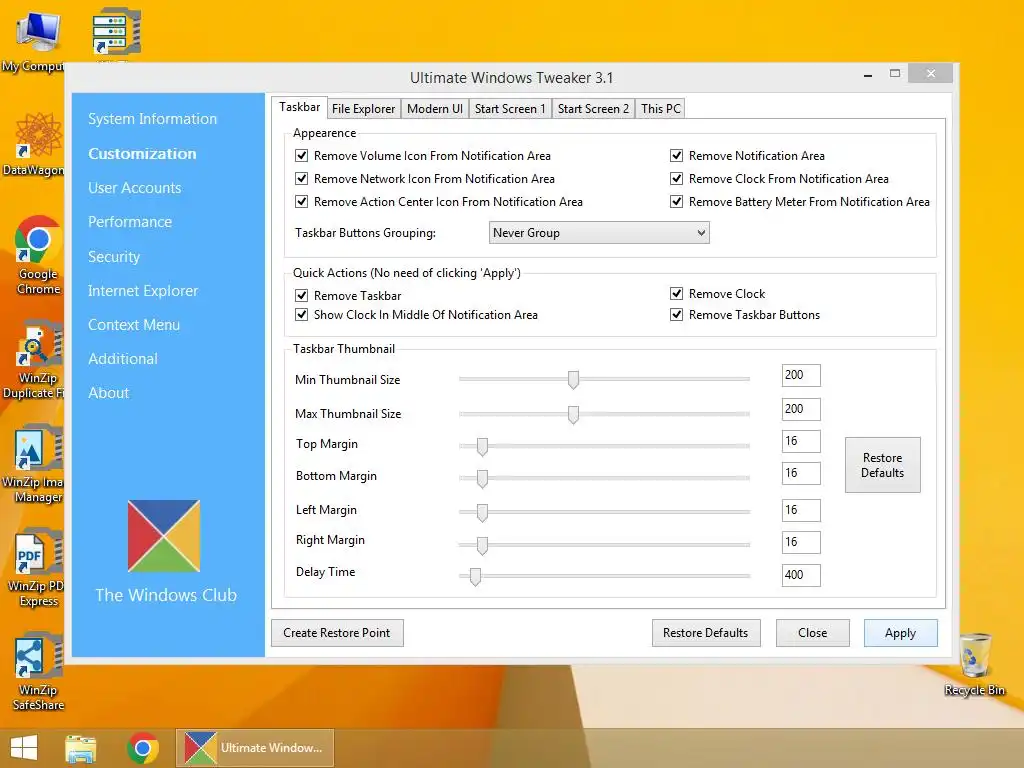Screen dimensions: 1024x768
Task: Toggle Remove Network Icon From Notification Area
Action: tap(301, 178)
